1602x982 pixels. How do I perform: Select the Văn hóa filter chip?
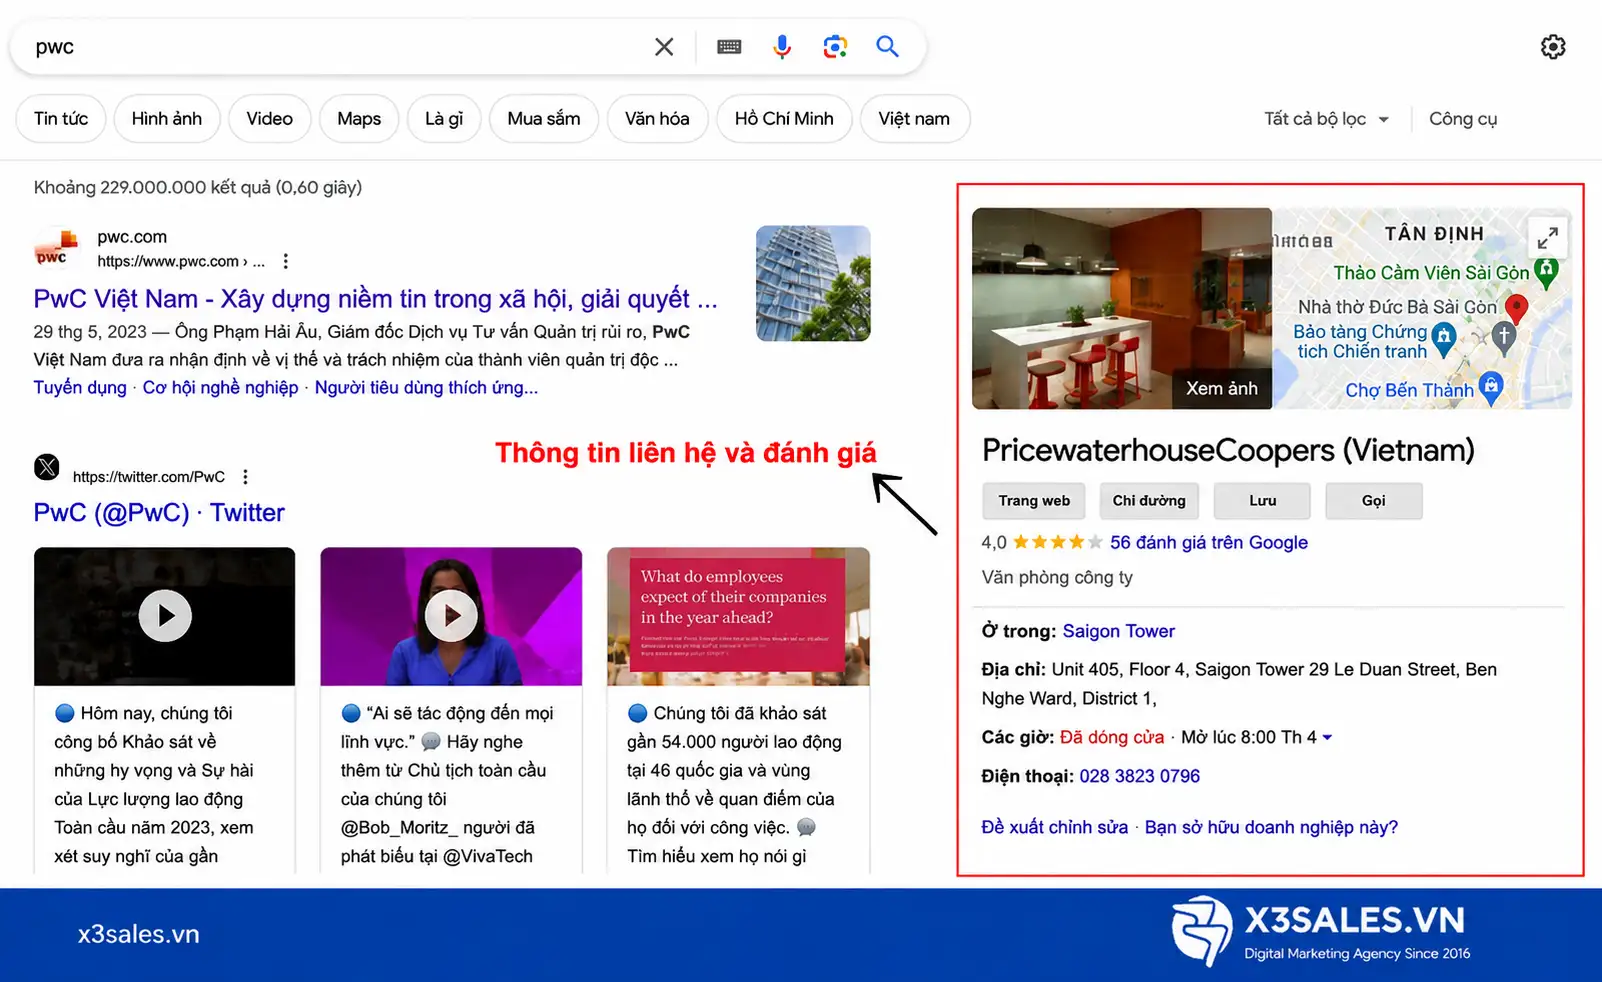coord(657,119)
